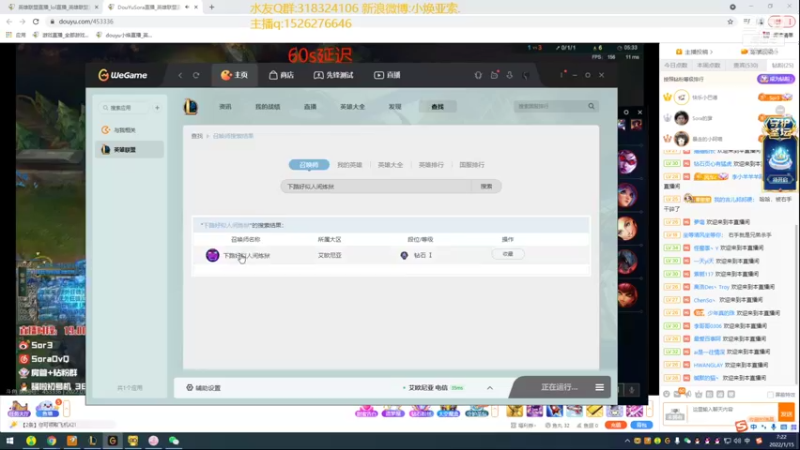Open summoner 下路好似人间炼狱 from the results
This screenshot has width=800, height=450.
coord(246,256)
